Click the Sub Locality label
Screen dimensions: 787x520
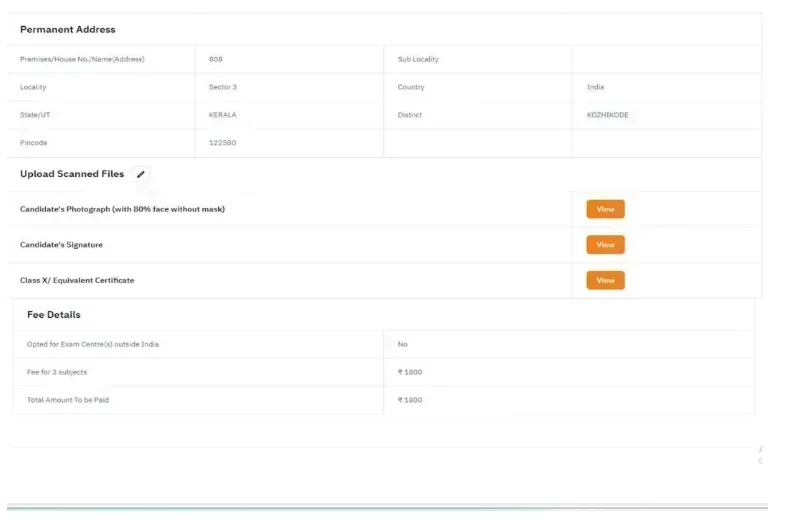tap(418, 59)
